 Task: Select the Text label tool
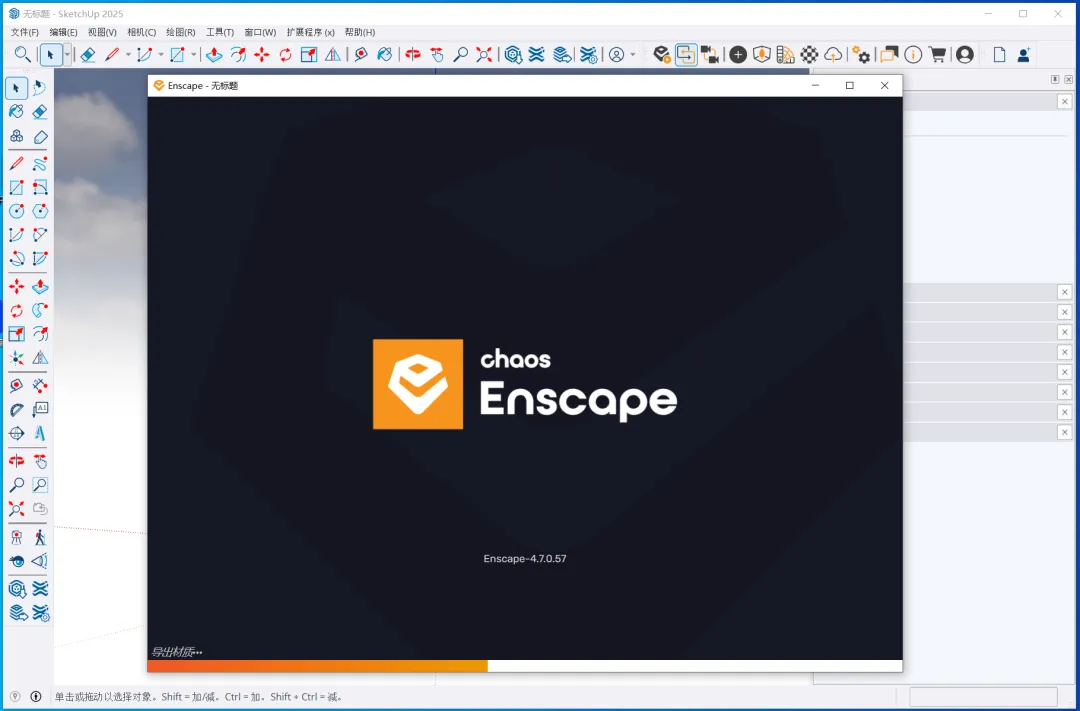(x=40, y=409)
